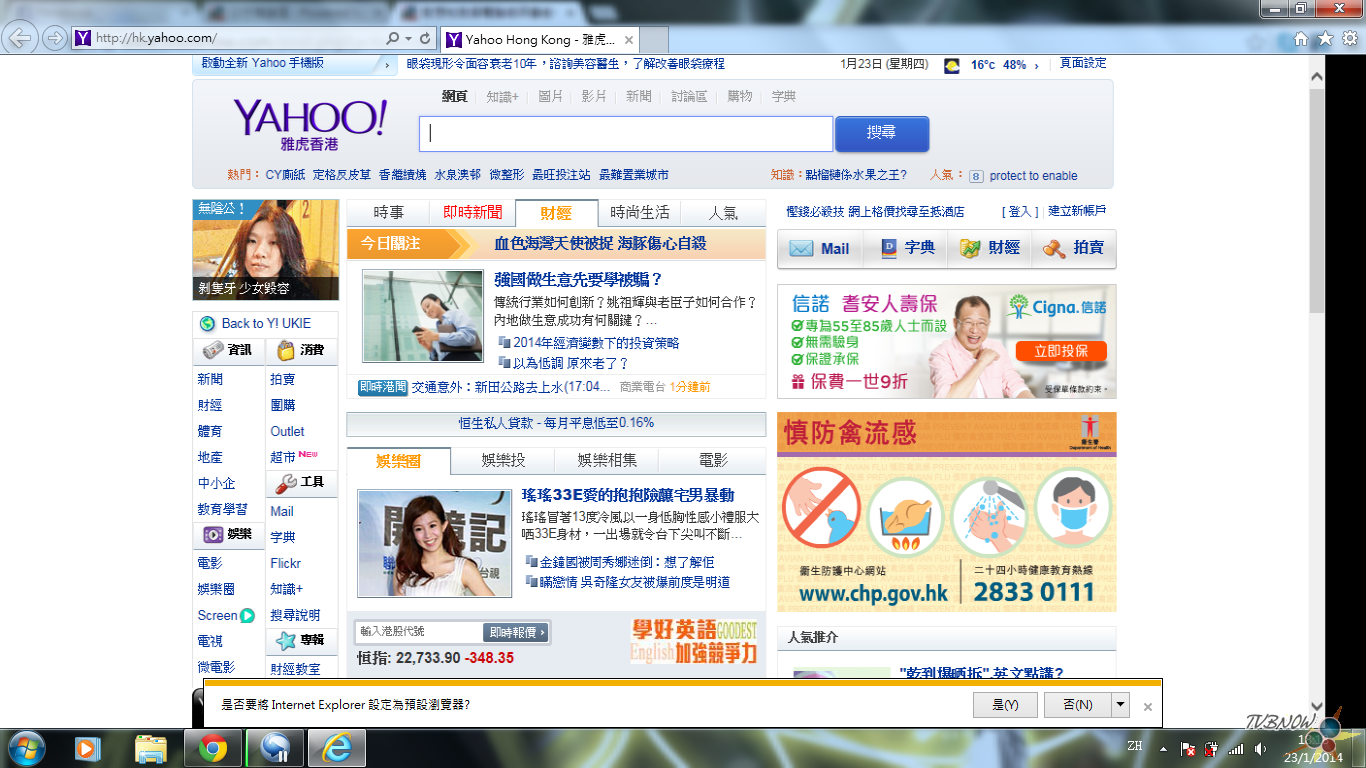Click 剝隻牙 少女毀容 photo thumbnail
Screen dimensions: 1366x768
(x=266, y=250)
